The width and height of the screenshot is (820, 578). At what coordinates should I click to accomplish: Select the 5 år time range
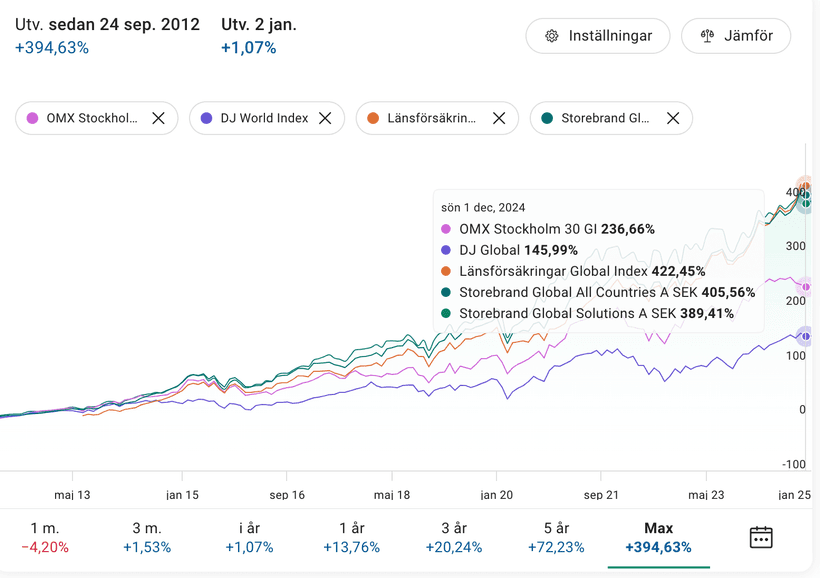tap(556, 537)
